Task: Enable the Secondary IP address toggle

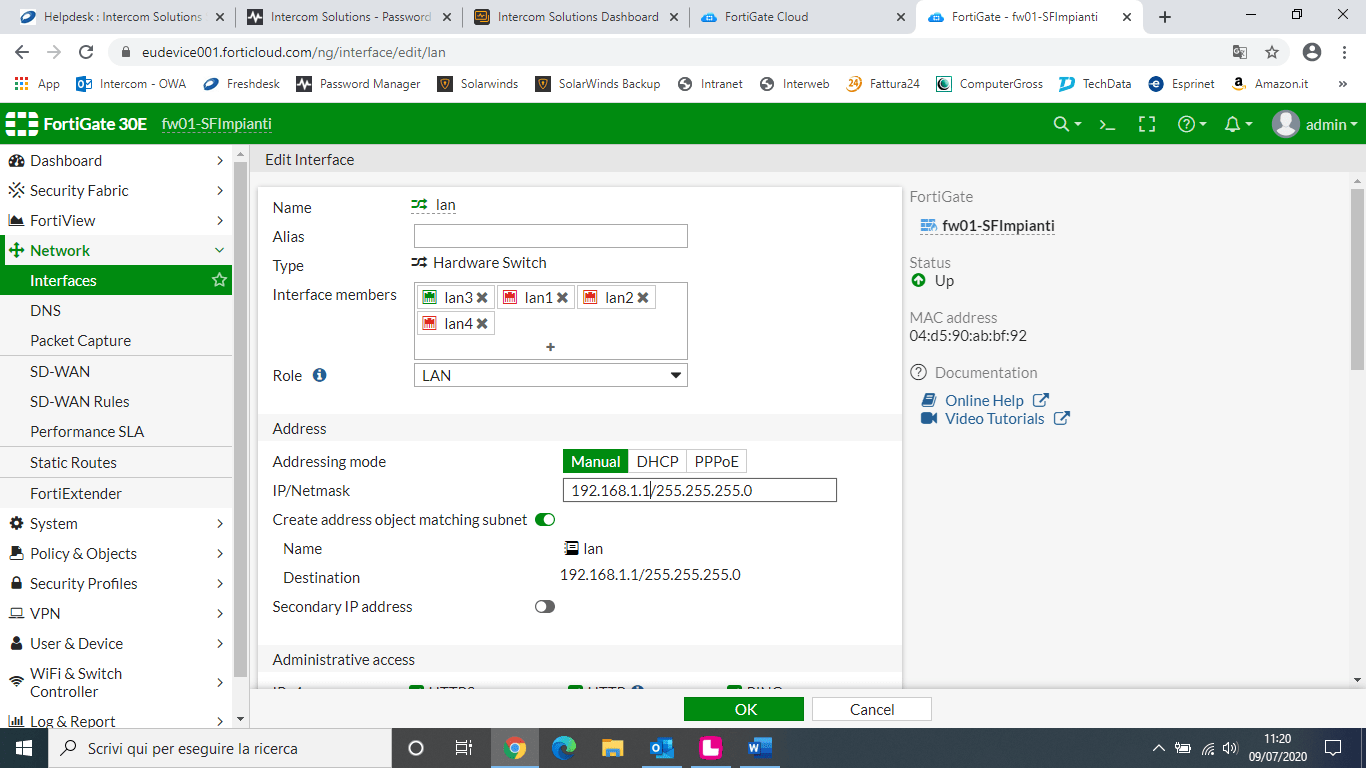Action: [545, 606]
